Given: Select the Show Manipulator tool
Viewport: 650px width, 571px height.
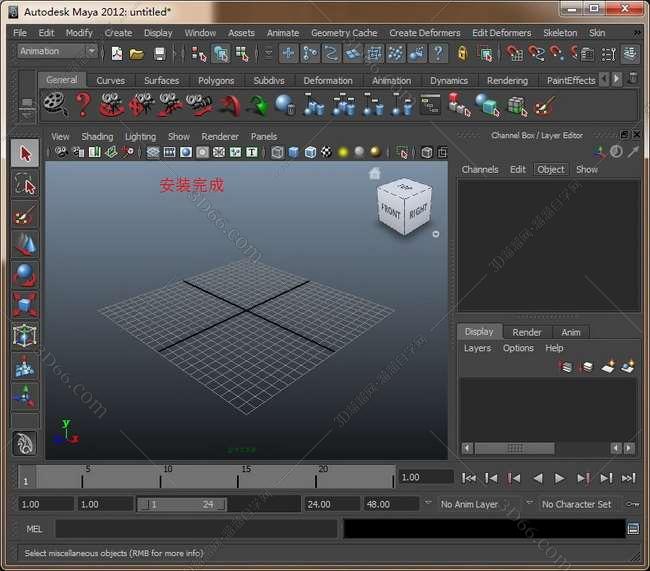Looking at the screenshot, I should 25,396.
